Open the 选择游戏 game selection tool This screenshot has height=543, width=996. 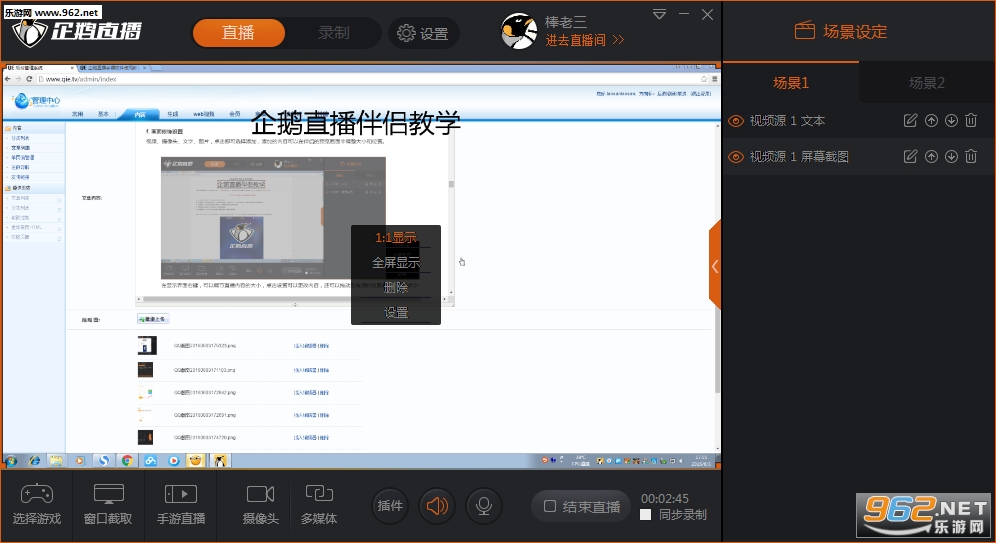(37, 506)
